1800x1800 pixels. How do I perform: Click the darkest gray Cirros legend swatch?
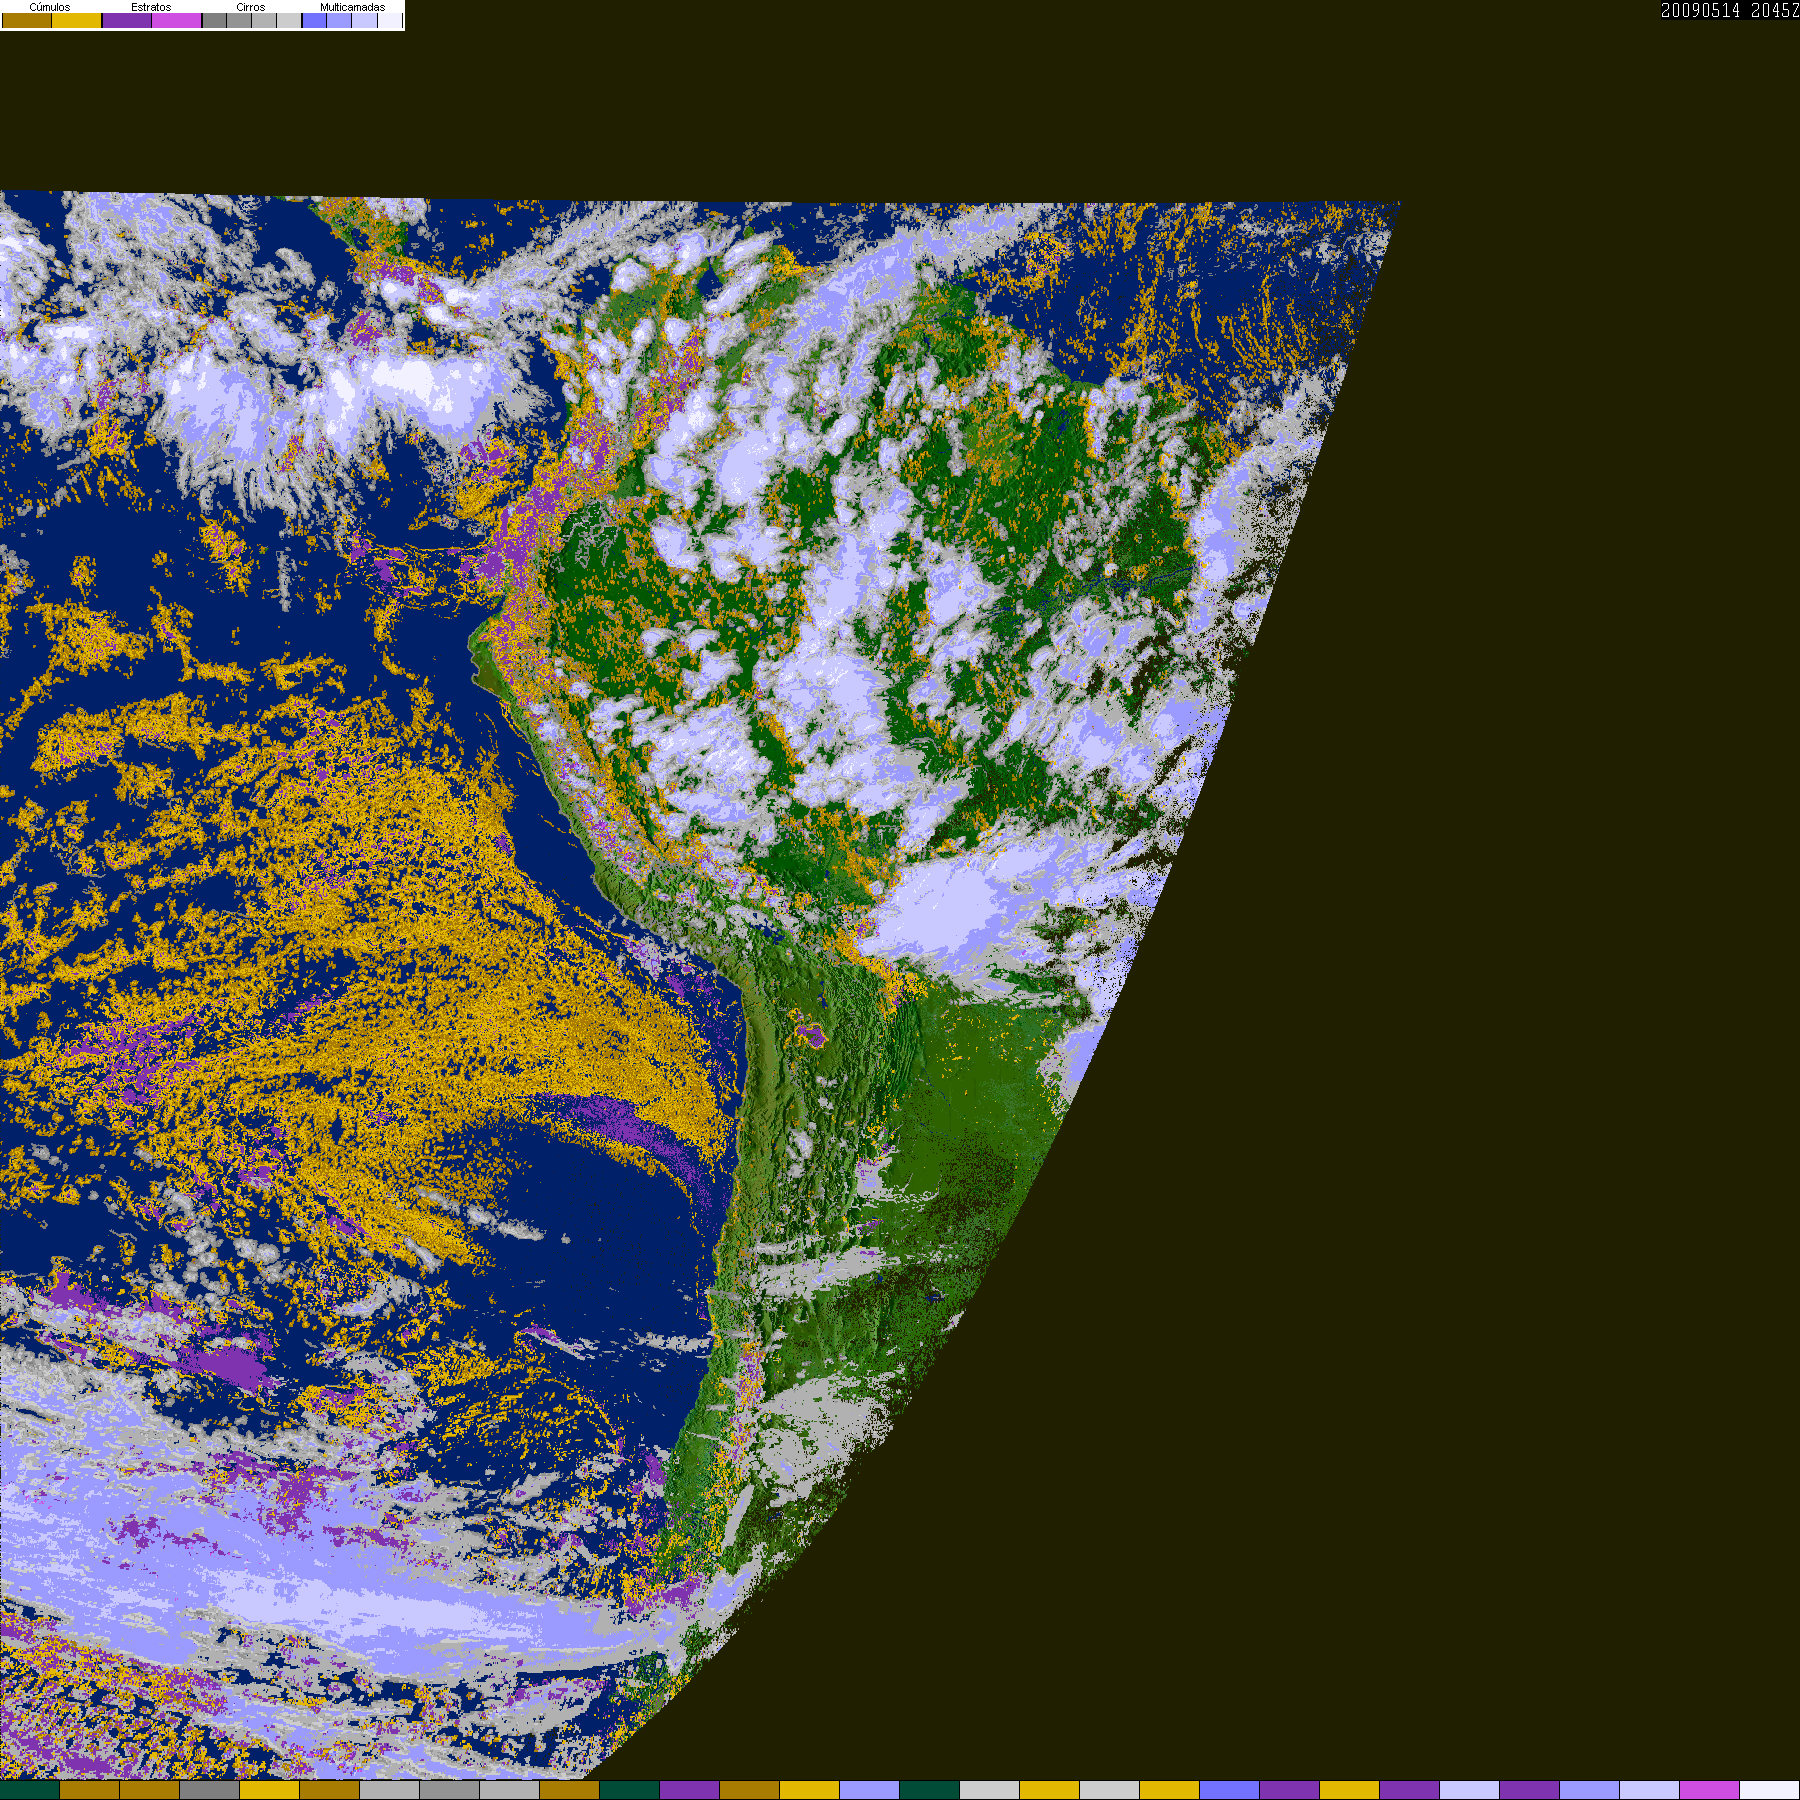click(214, 20)
